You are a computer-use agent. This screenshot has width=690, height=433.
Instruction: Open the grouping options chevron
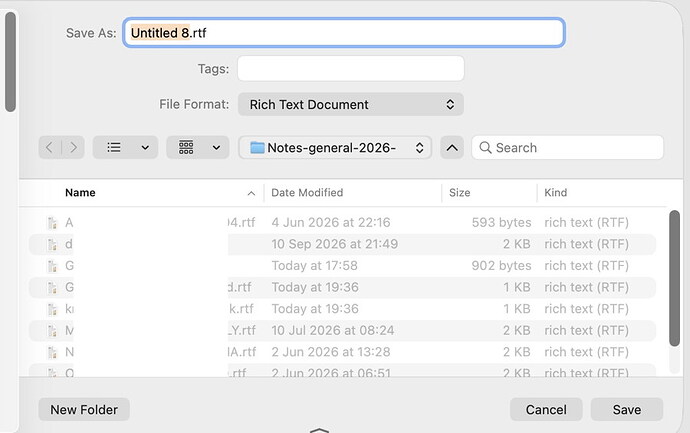[217, 147]
